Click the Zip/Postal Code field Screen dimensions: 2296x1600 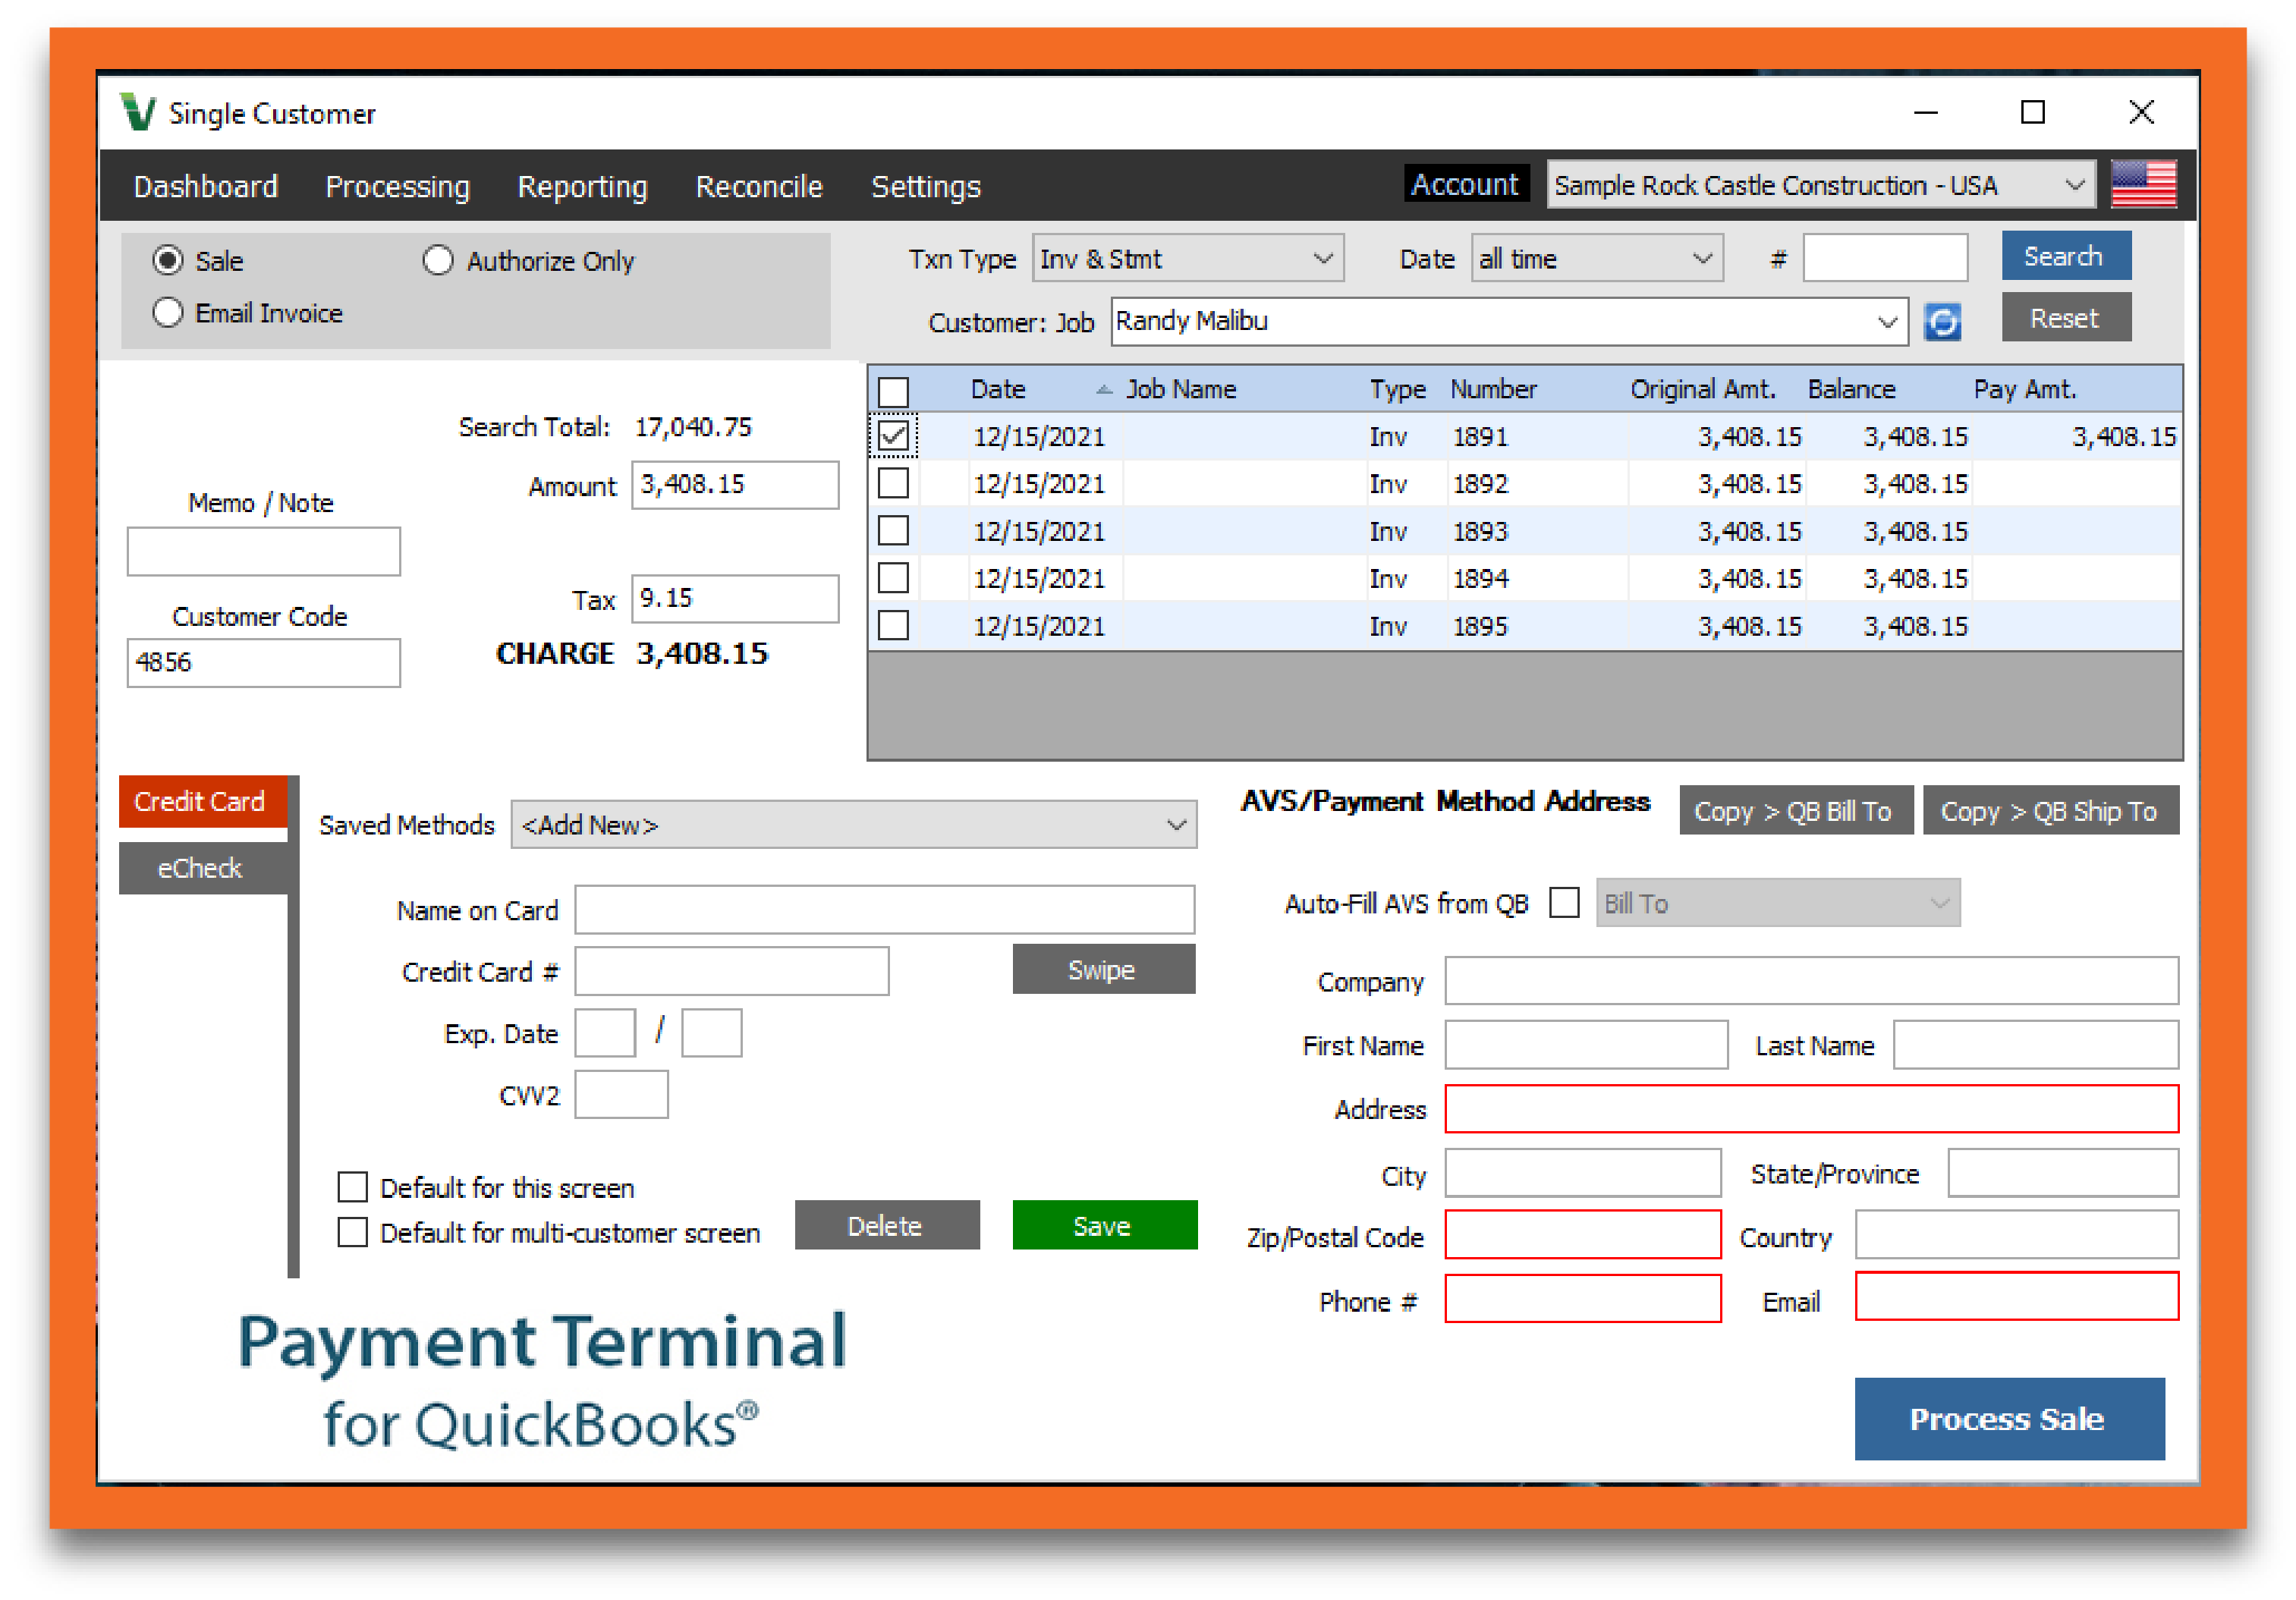pos(1583,1236)
